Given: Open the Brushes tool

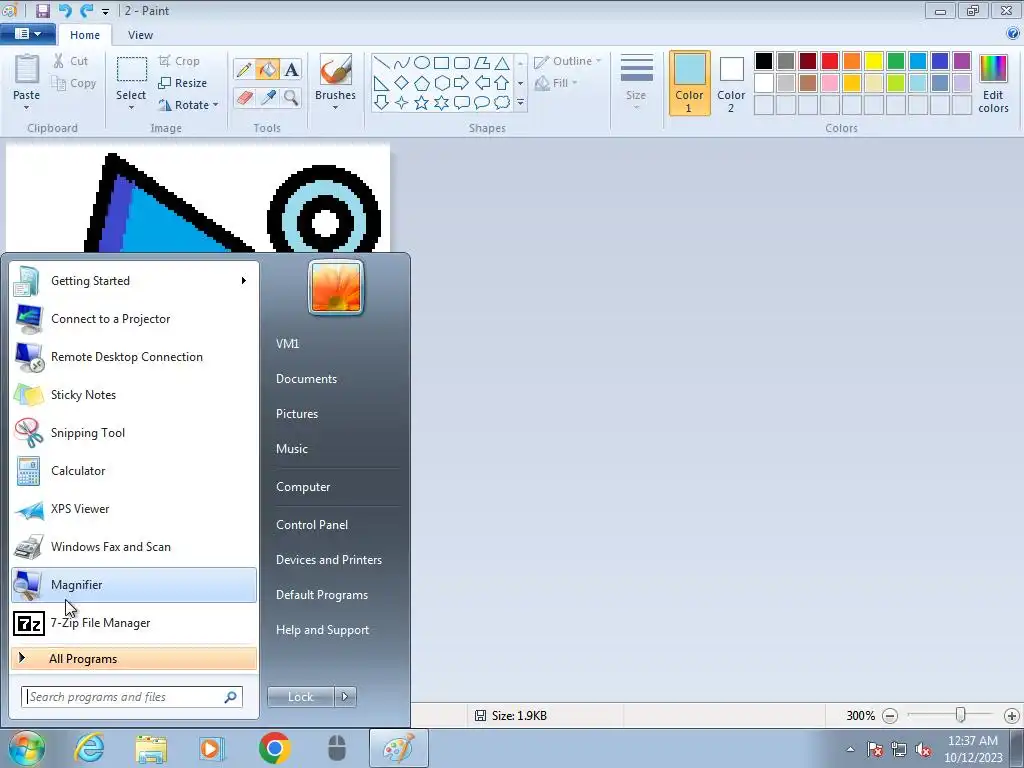Looking at the screenshot, I should click(x=335, y=82).
